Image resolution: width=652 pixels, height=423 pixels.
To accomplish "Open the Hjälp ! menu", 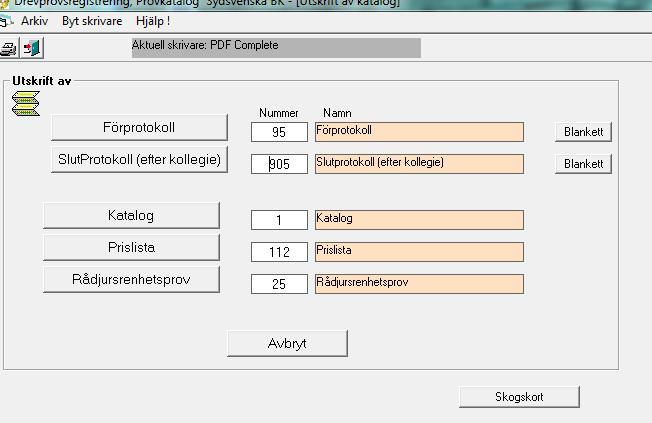I will click(153, 21).
